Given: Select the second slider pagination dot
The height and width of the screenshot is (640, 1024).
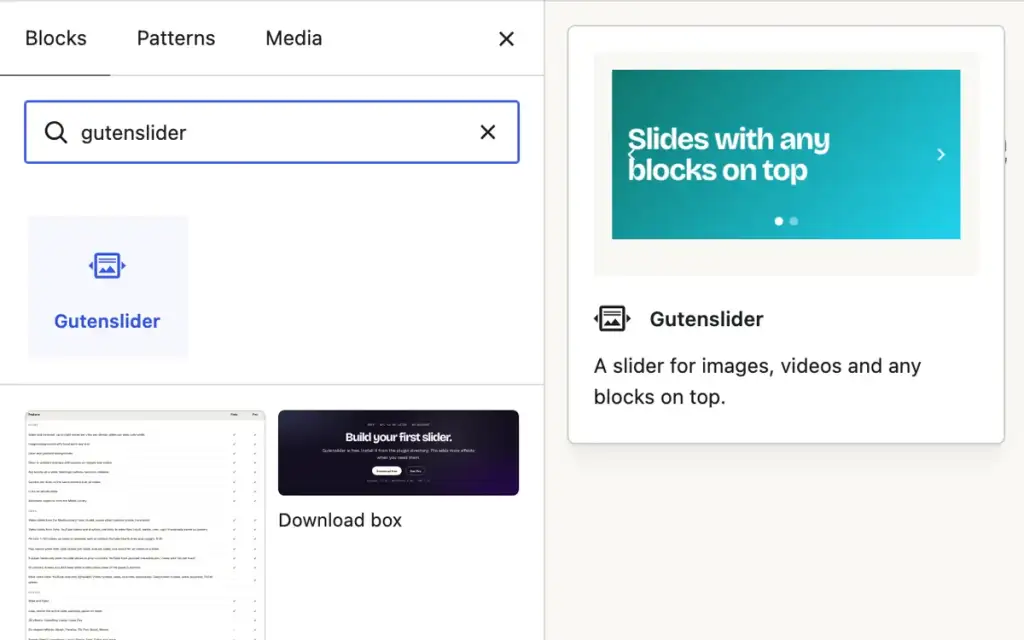Looking at the screenshot, I should [793, 221].
